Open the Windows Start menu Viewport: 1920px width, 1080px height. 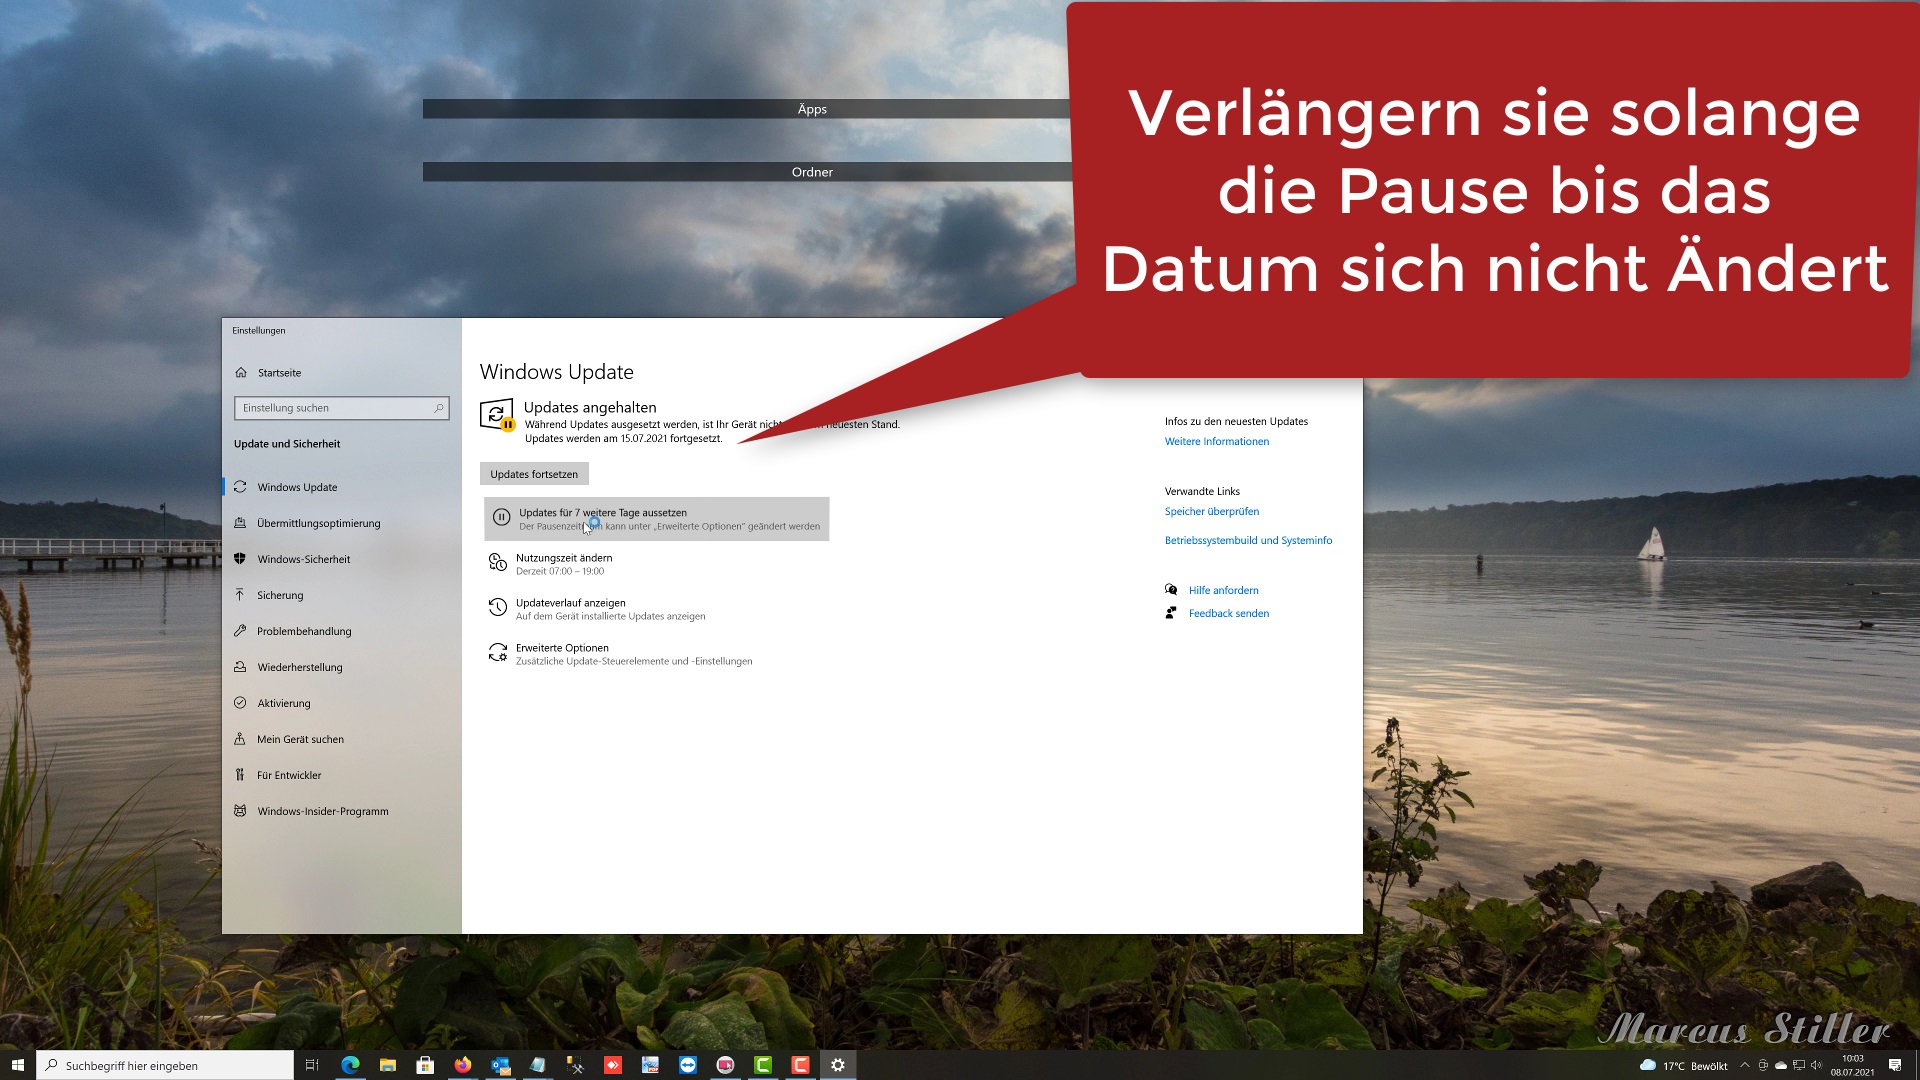click(x=17, y=1065)
